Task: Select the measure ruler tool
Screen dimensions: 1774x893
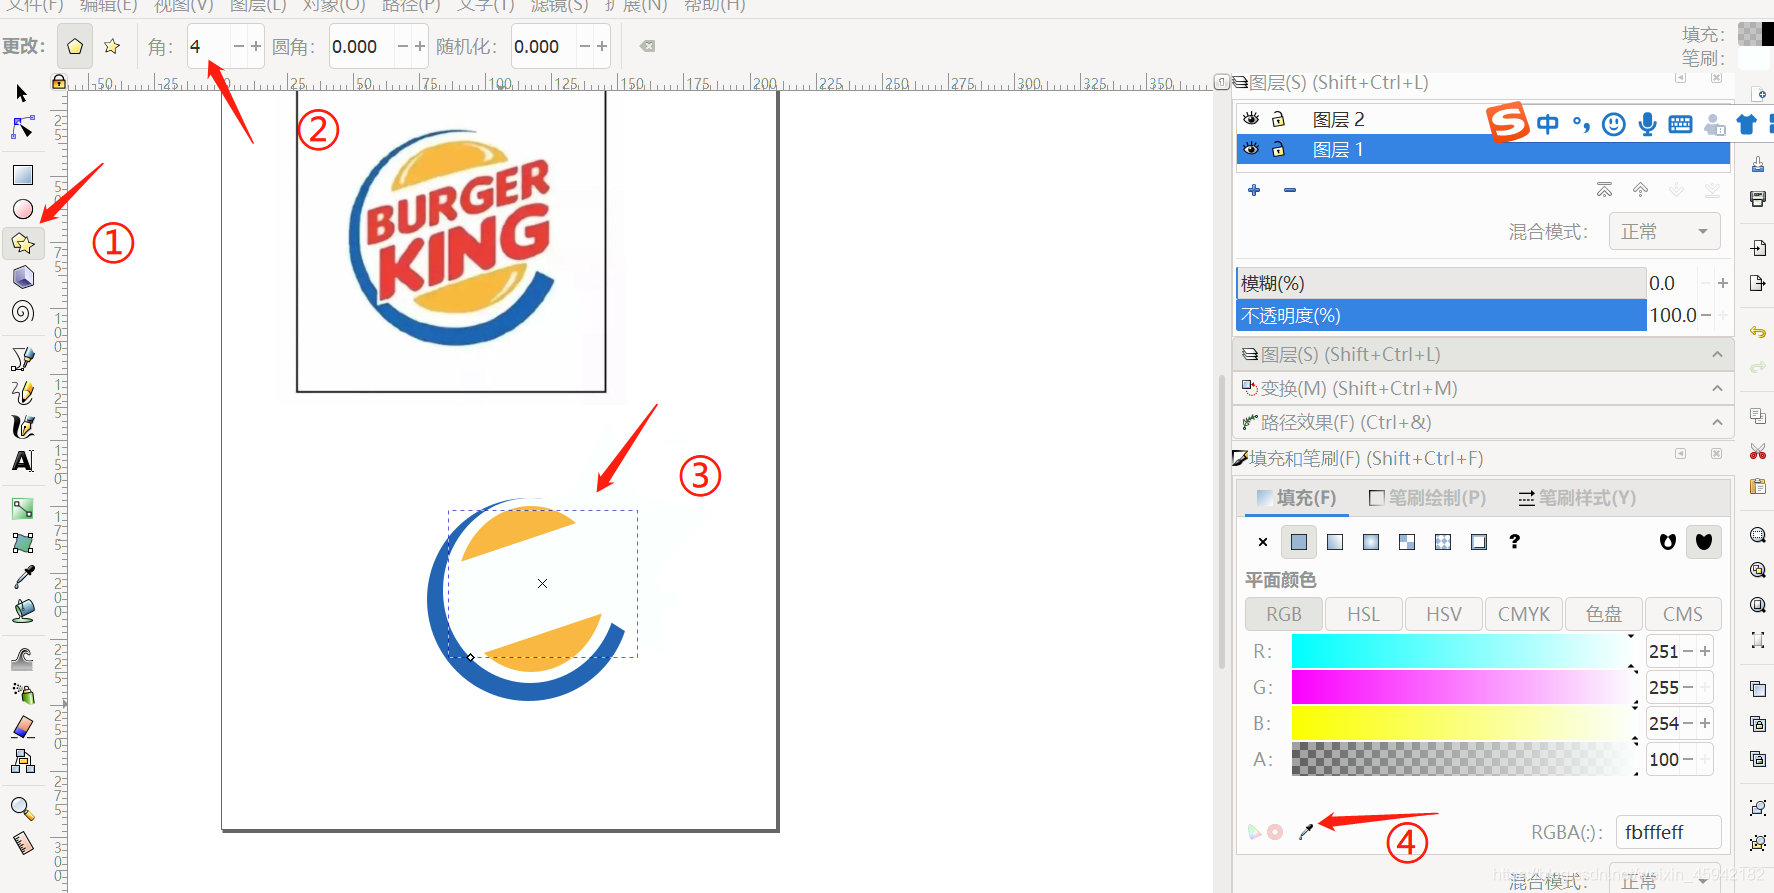Action: [22, 843]
